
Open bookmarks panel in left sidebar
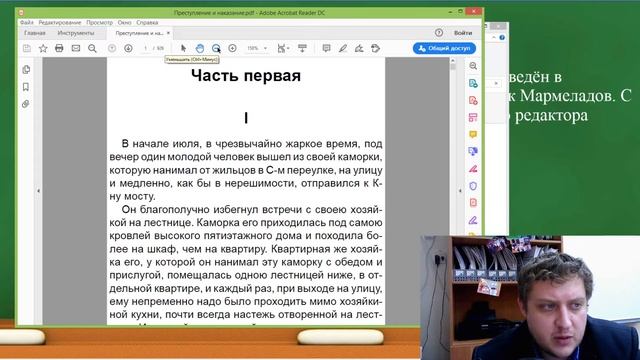pos(26,87)
